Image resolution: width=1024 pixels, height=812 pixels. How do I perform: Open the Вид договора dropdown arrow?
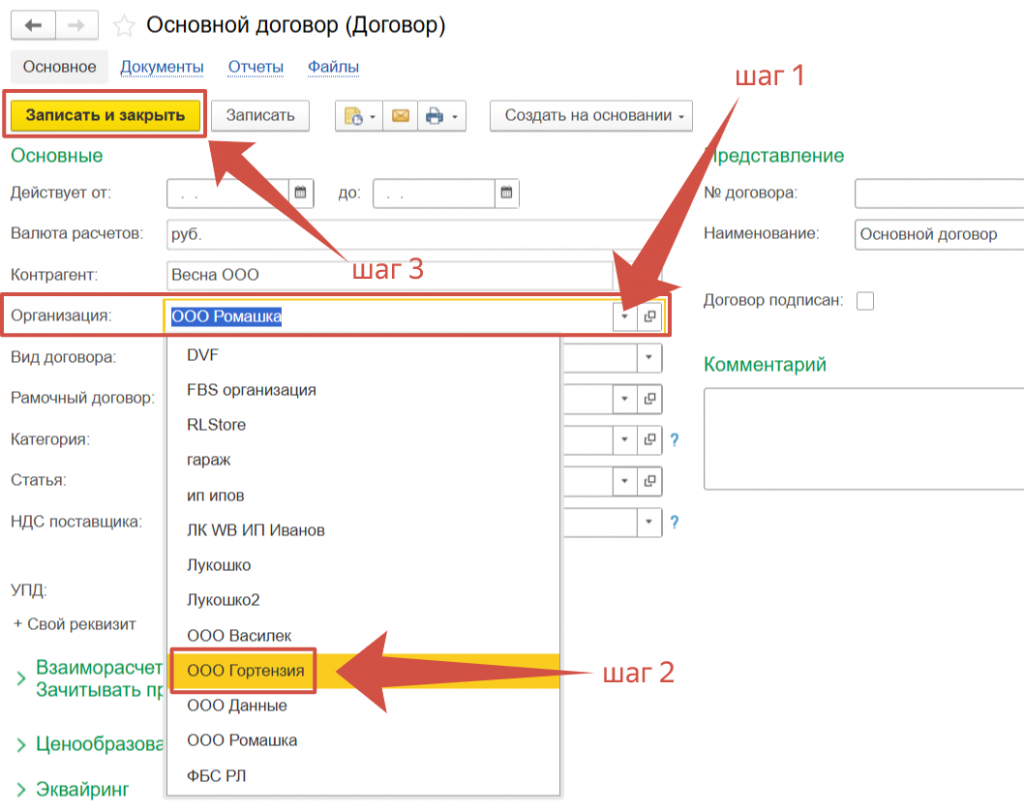[x=650, y=357]
